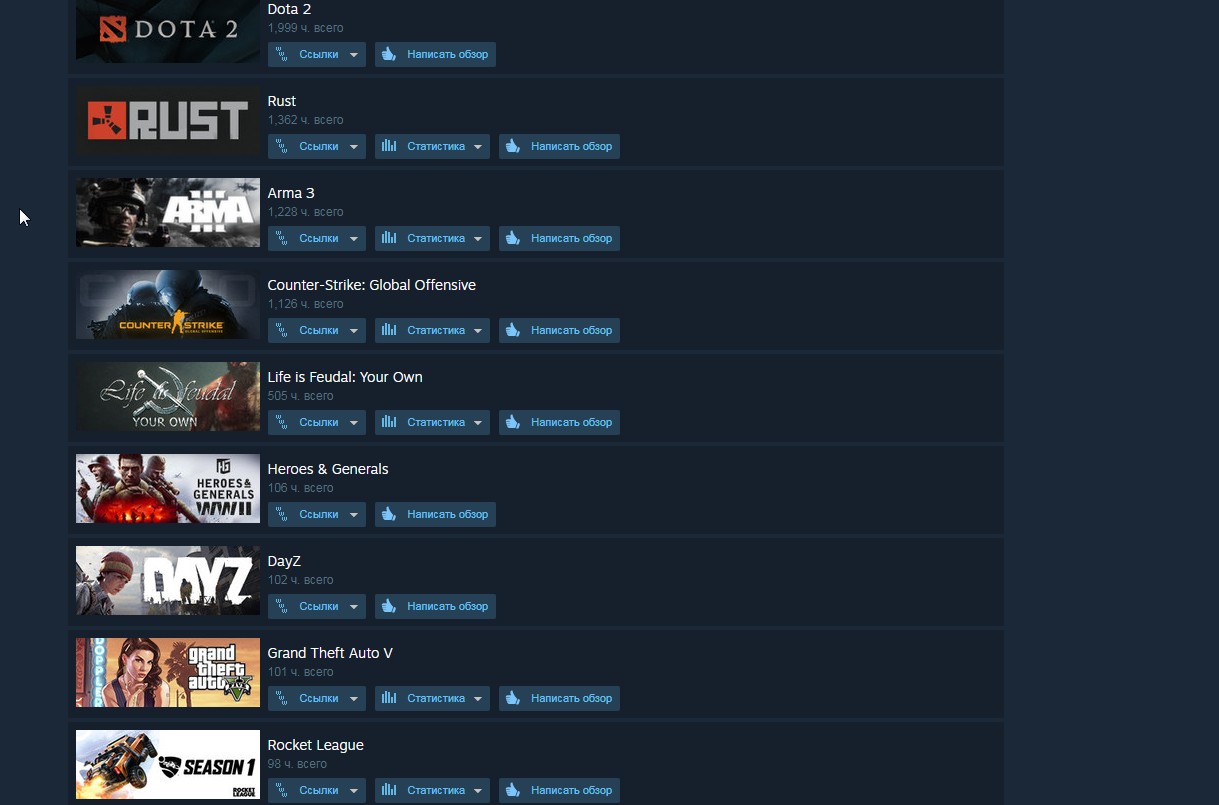This screenshot has width=1219, height=805.
Task: Click thumbs-up icon for Dota 2 review
Action: [390, 54]
